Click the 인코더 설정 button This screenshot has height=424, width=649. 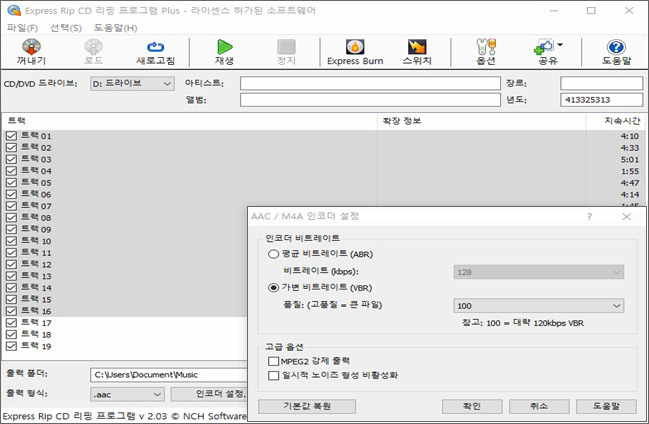coord(209,394)
